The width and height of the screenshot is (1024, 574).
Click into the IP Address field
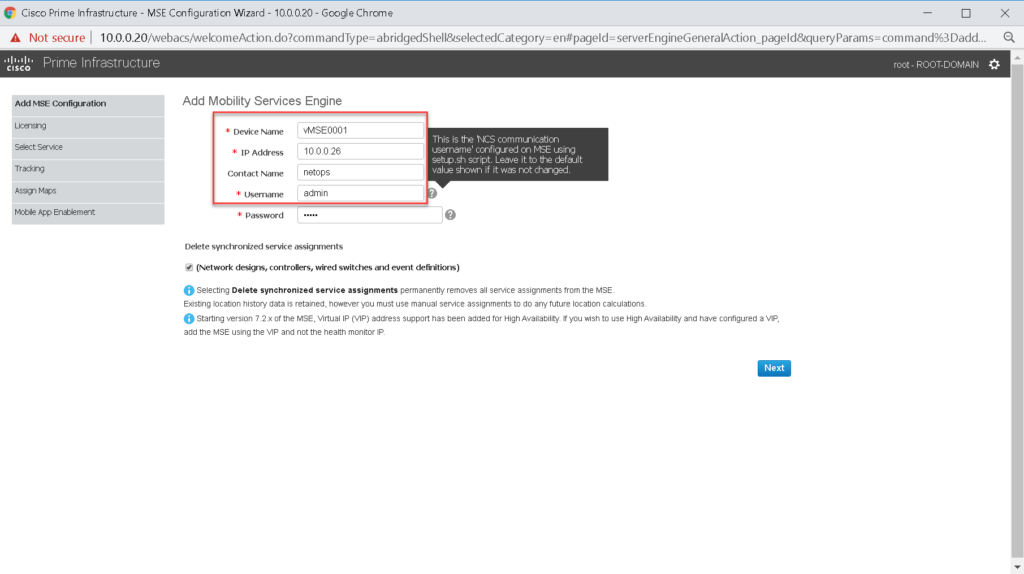[x=361, y=152]
